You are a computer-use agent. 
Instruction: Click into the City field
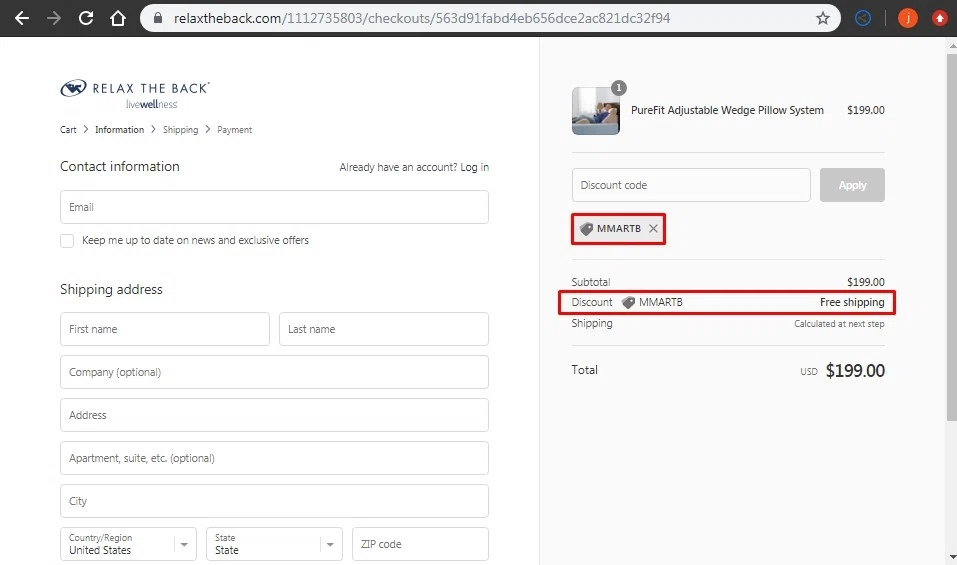click(274, 501)
